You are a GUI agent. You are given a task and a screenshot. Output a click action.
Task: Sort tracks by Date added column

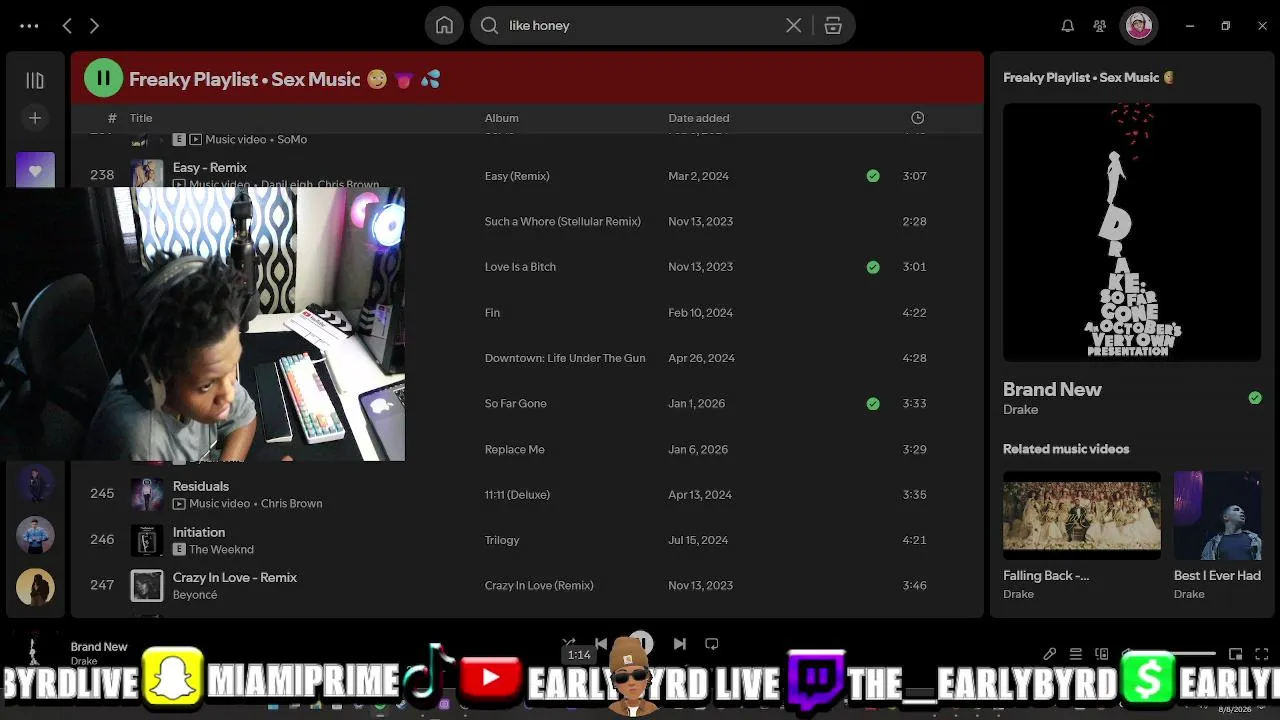click(x=699, y=118)
